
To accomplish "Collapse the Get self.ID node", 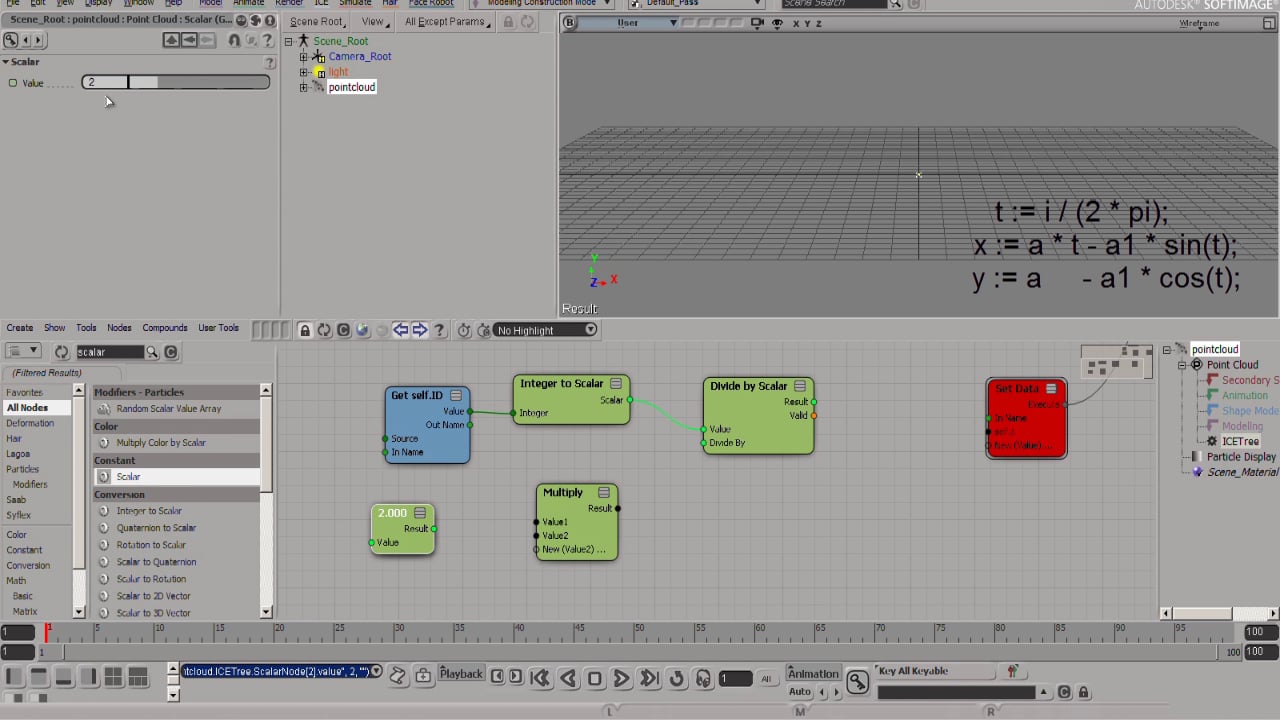I will click(x=454, y=396).
